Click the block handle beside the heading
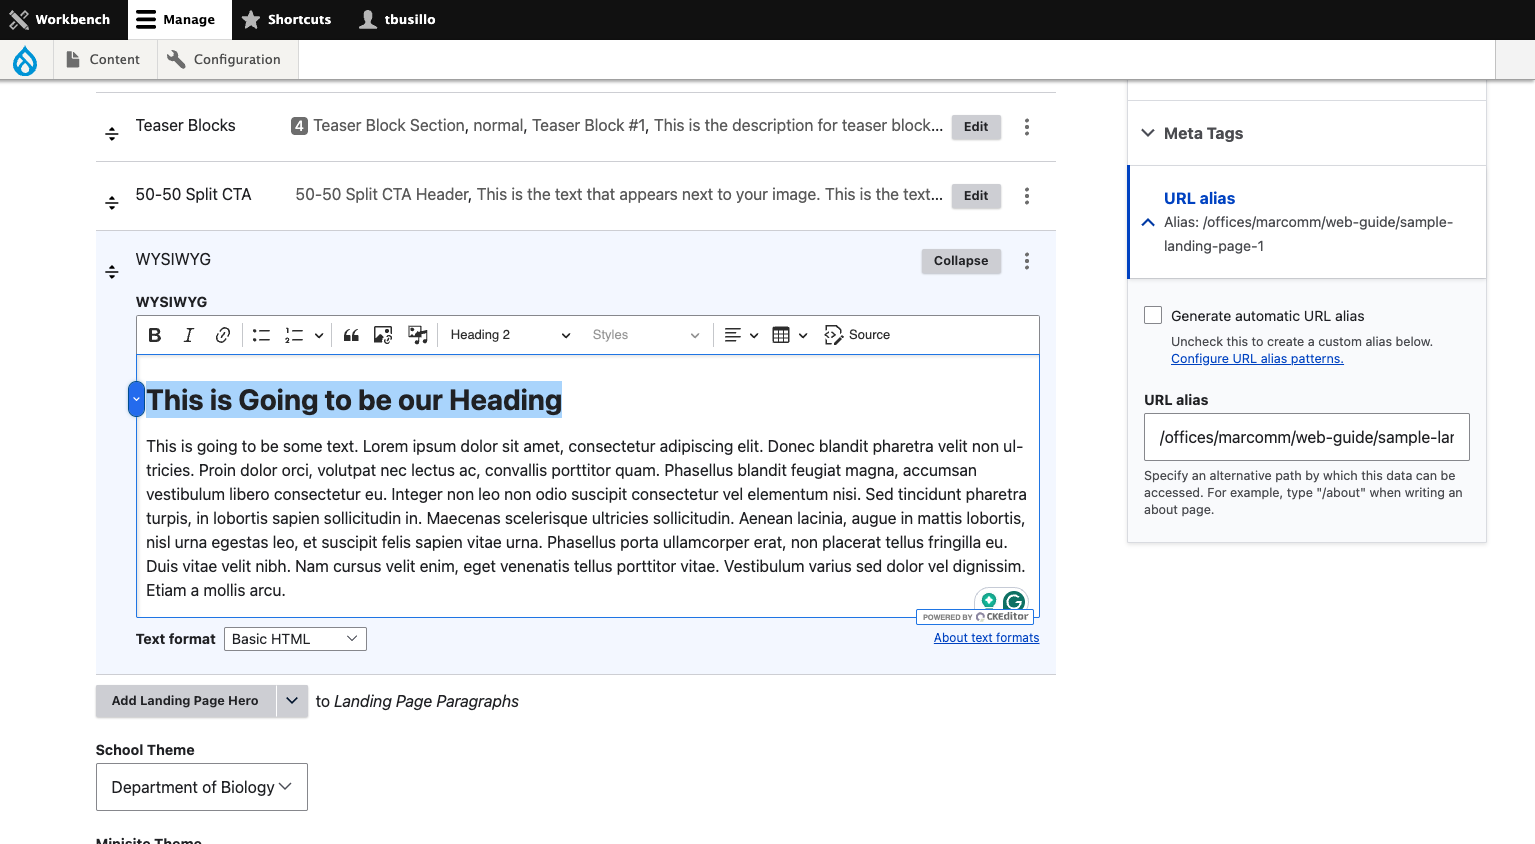The image size is (1535, 844). 136,399
